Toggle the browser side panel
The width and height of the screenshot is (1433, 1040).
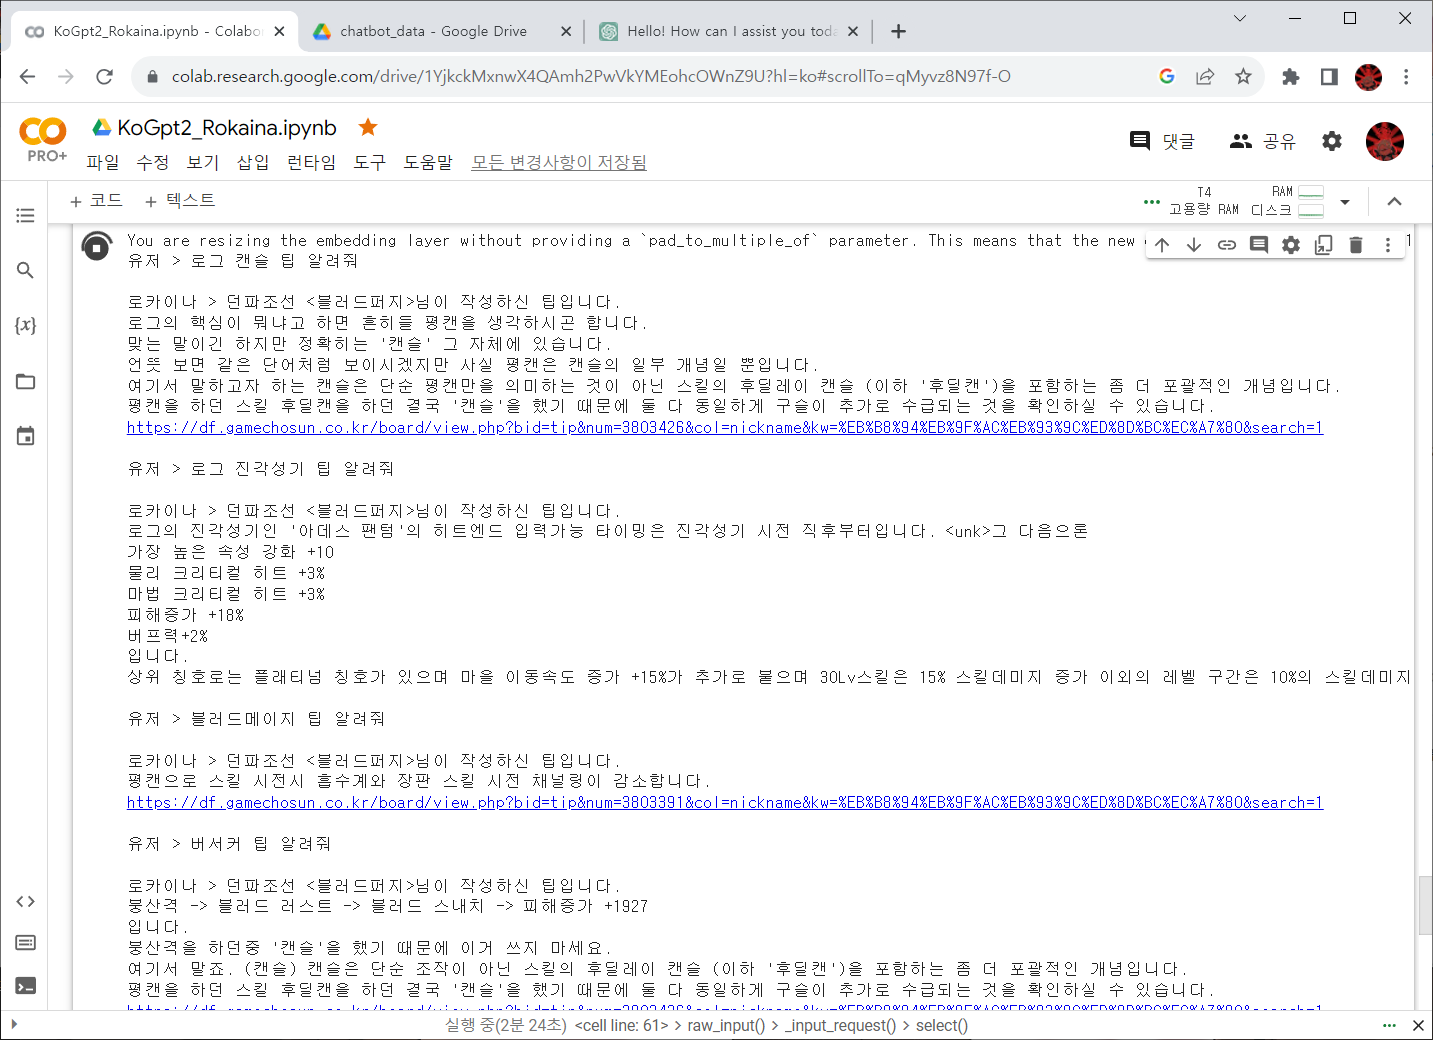tap(1329, 76)
